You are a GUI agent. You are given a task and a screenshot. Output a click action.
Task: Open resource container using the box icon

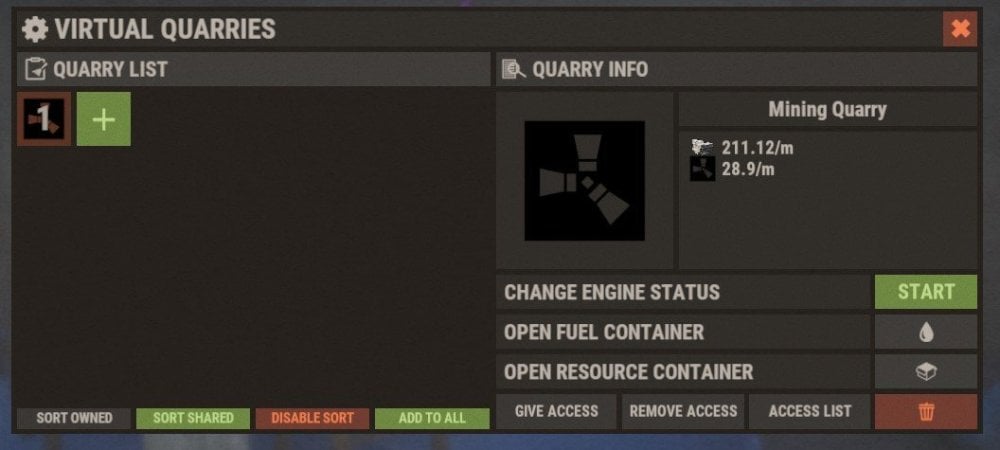[x=925, y=372]
